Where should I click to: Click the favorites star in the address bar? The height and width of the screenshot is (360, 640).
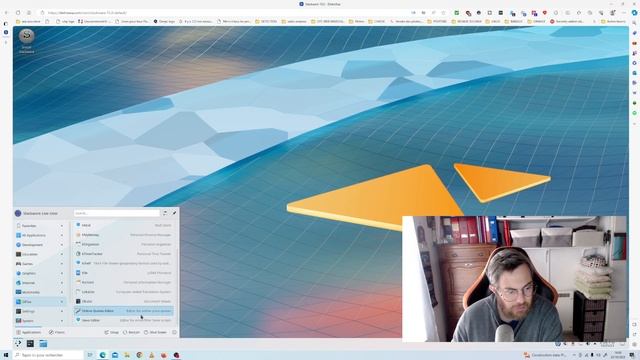point(443,13)
